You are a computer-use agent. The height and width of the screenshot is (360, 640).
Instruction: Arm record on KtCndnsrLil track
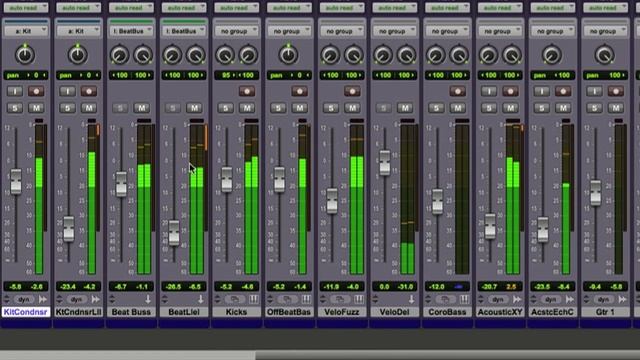(x=89, y=91)
